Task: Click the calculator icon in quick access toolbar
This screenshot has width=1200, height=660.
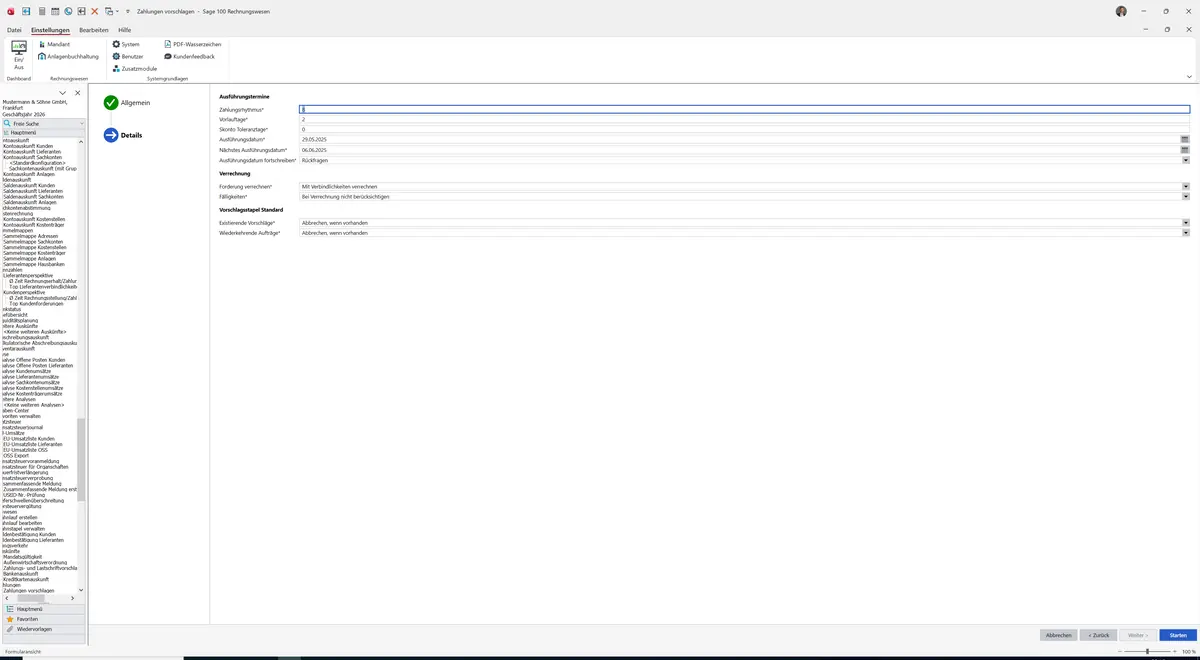Action: (x=41, y=11)
